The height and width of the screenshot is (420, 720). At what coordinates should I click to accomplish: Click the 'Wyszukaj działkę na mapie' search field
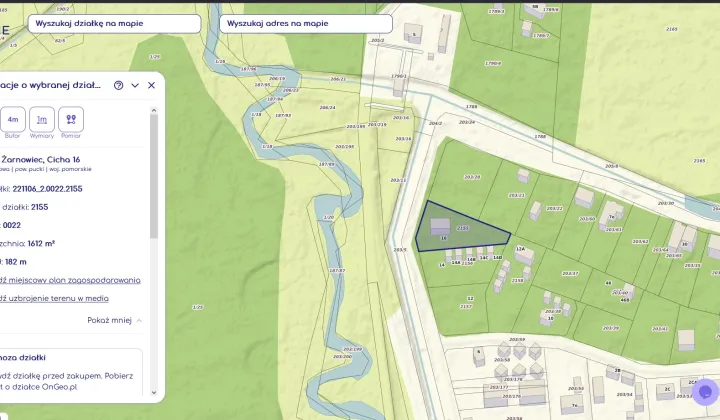tap(114, 23)
